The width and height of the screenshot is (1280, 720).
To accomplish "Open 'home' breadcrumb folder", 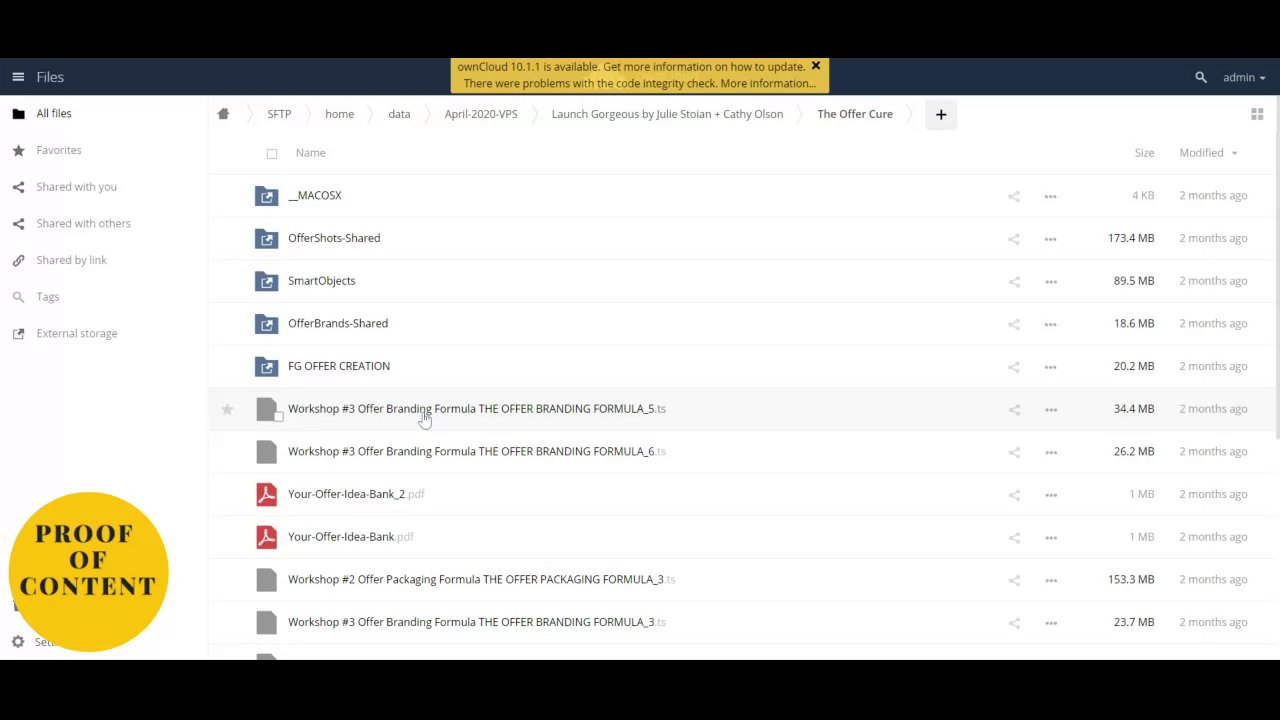I will pyautogui.click(x=339, y=114).
